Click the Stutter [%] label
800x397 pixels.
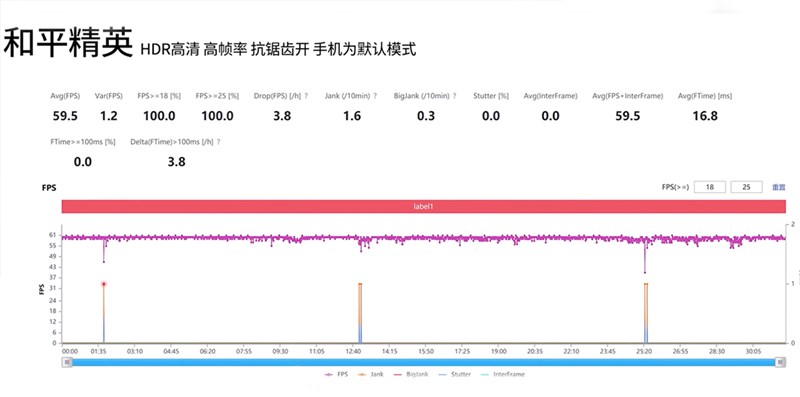pos(491,96)
